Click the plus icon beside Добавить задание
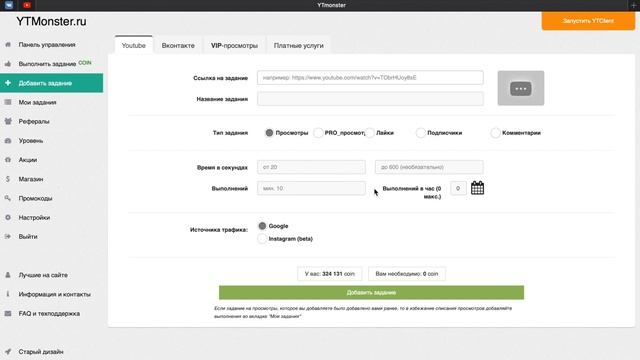This screenshot has height=360, width=640. [8, 83]
